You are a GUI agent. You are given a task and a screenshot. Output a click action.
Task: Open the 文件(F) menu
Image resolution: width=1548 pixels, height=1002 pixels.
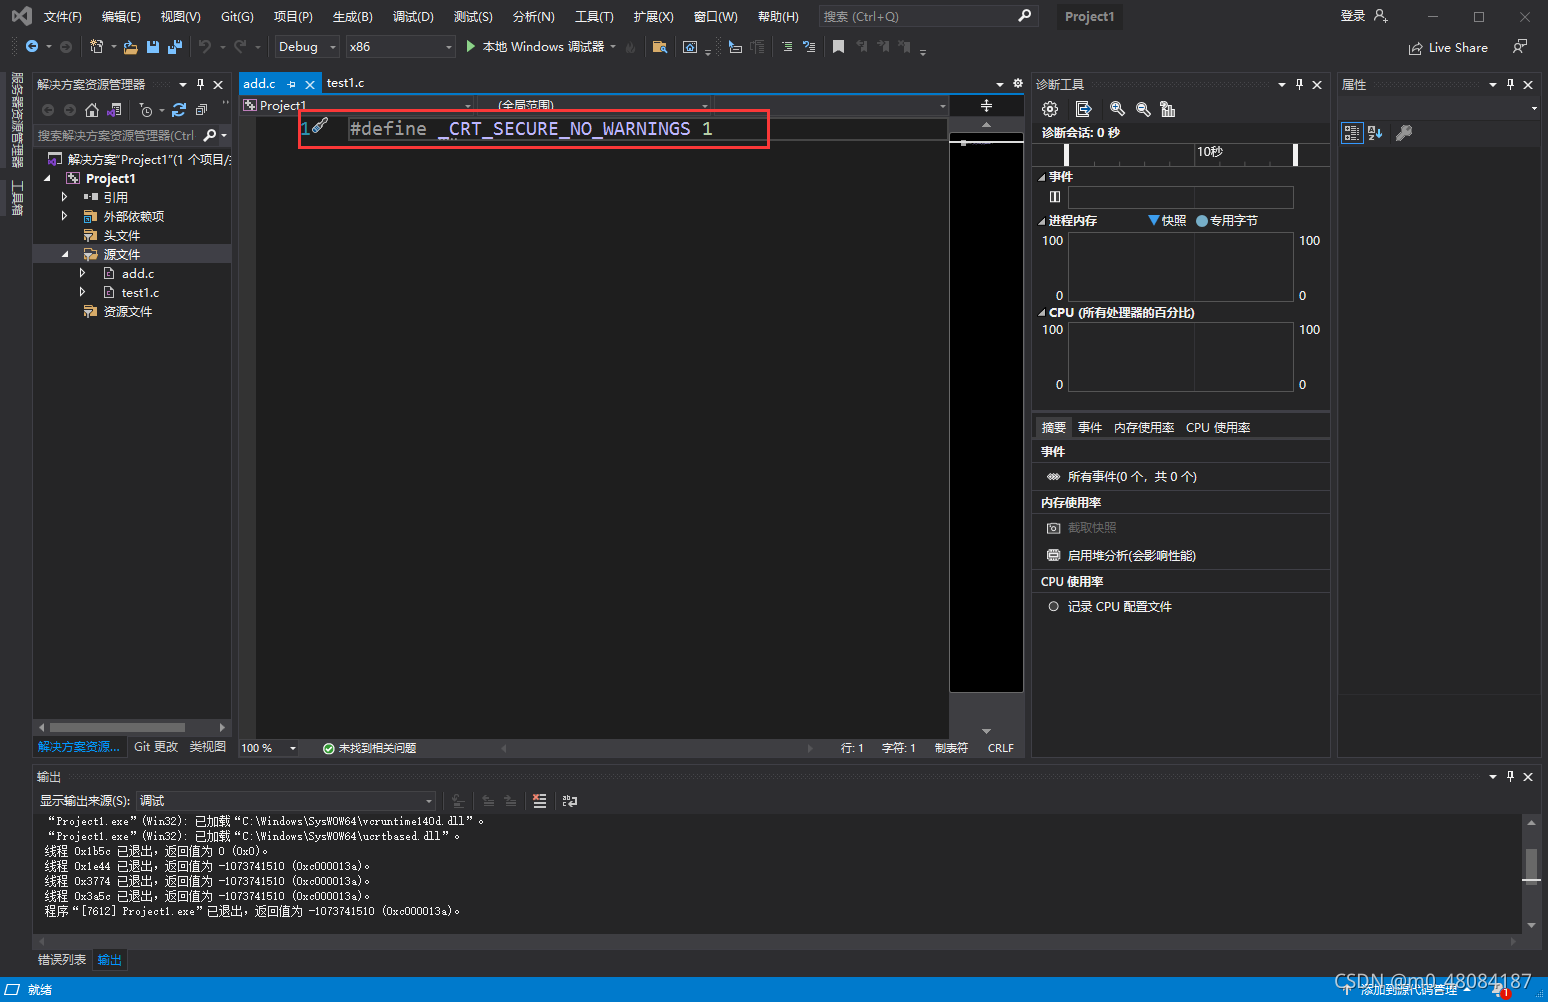pyautogui.click(x=62, y=16)
